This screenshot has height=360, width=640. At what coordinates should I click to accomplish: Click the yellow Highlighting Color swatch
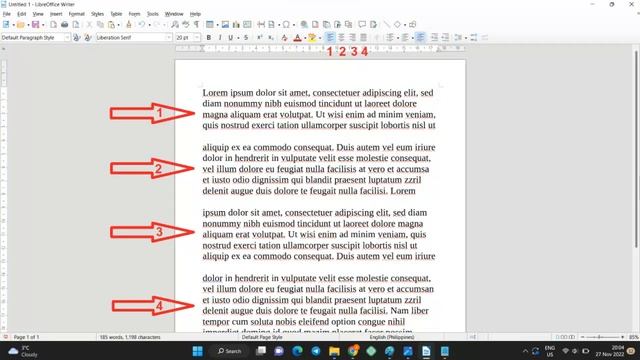pyautogui.click(x=312, y=38)
